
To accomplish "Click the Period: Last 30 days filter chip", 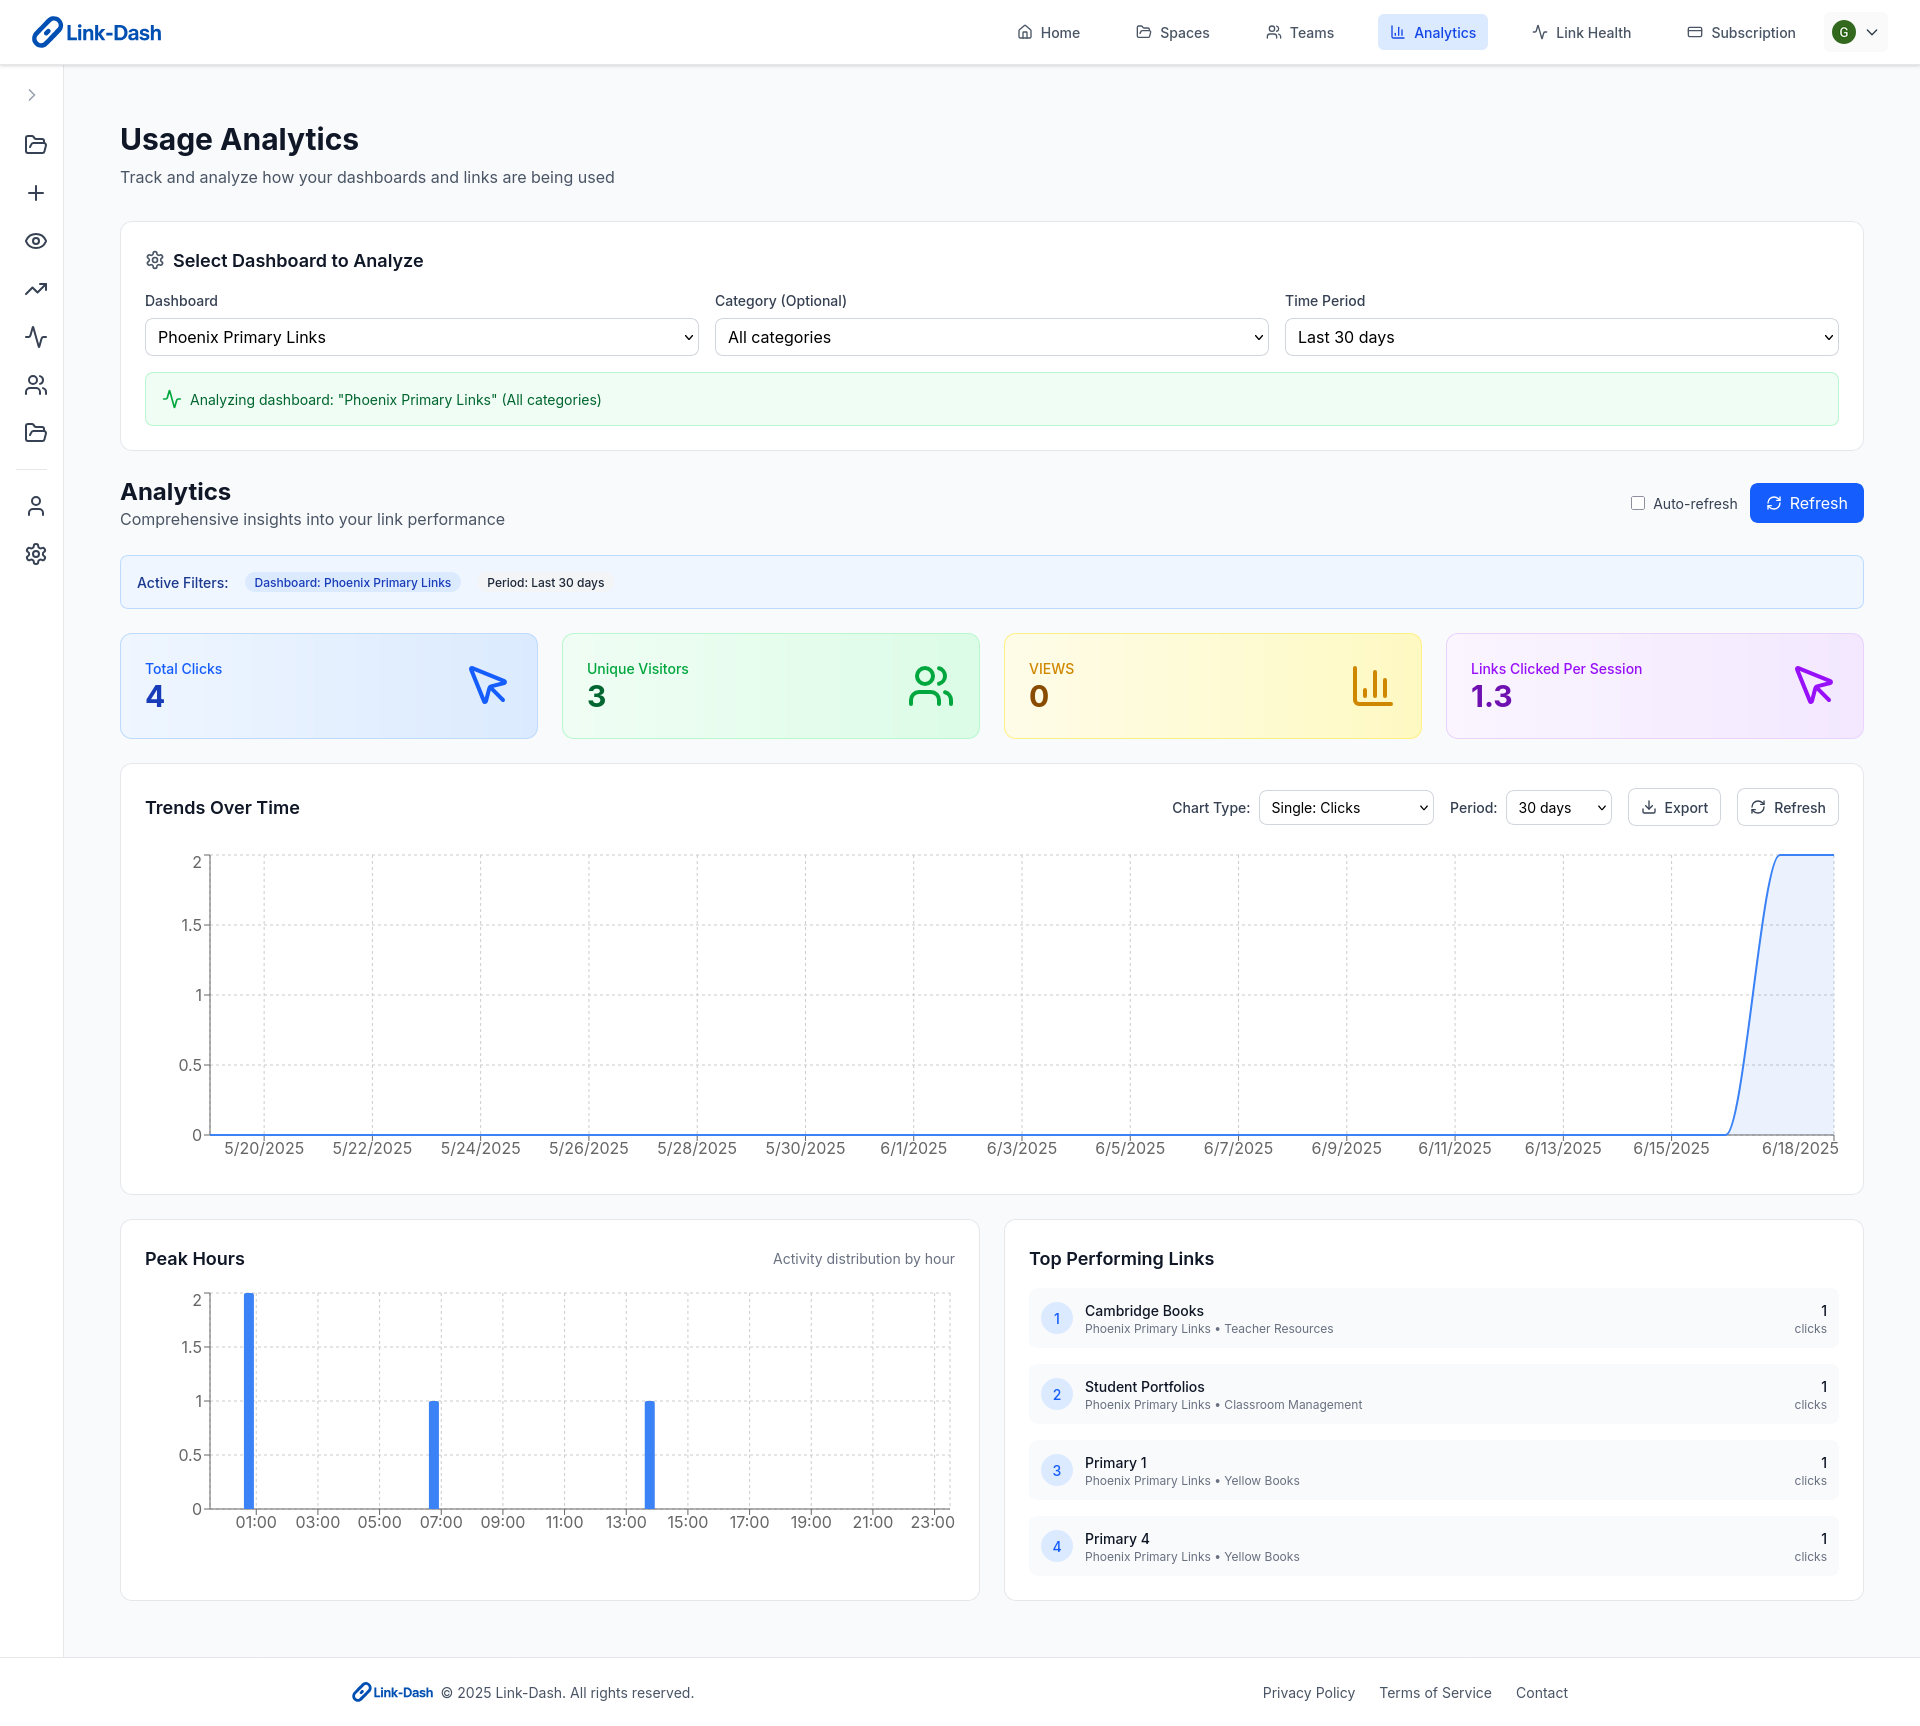I will click(x=545, y=583).
